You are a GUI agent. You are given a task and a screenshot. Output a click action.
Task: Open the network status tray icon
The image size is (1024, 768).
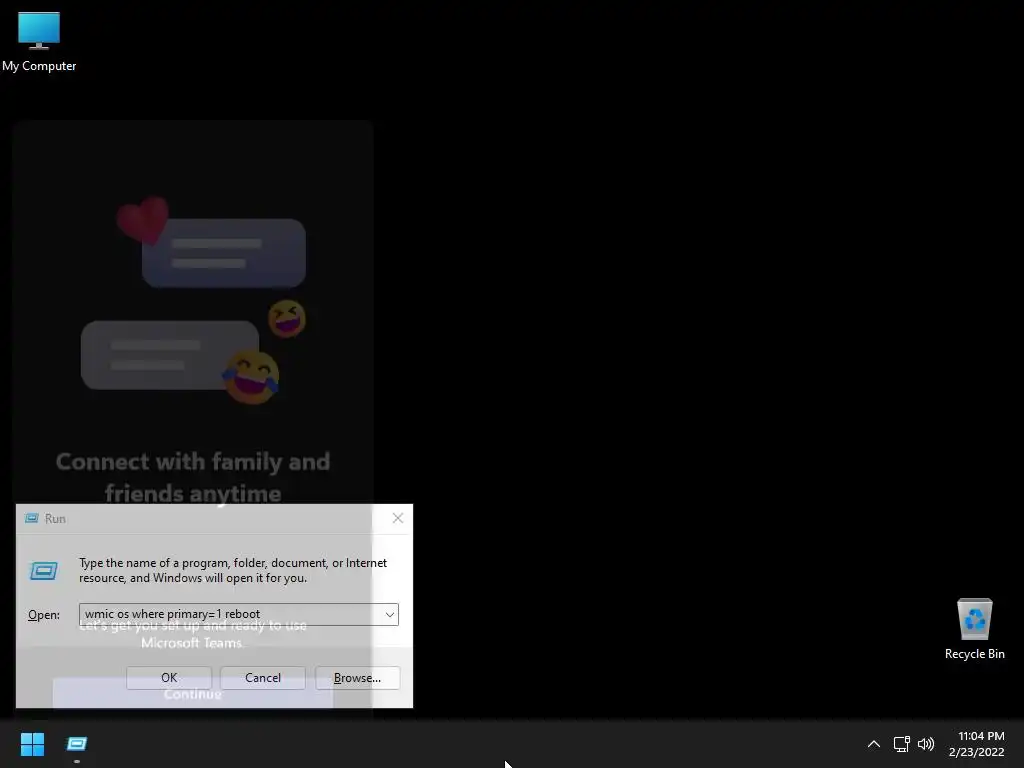[x=902, y=744]
